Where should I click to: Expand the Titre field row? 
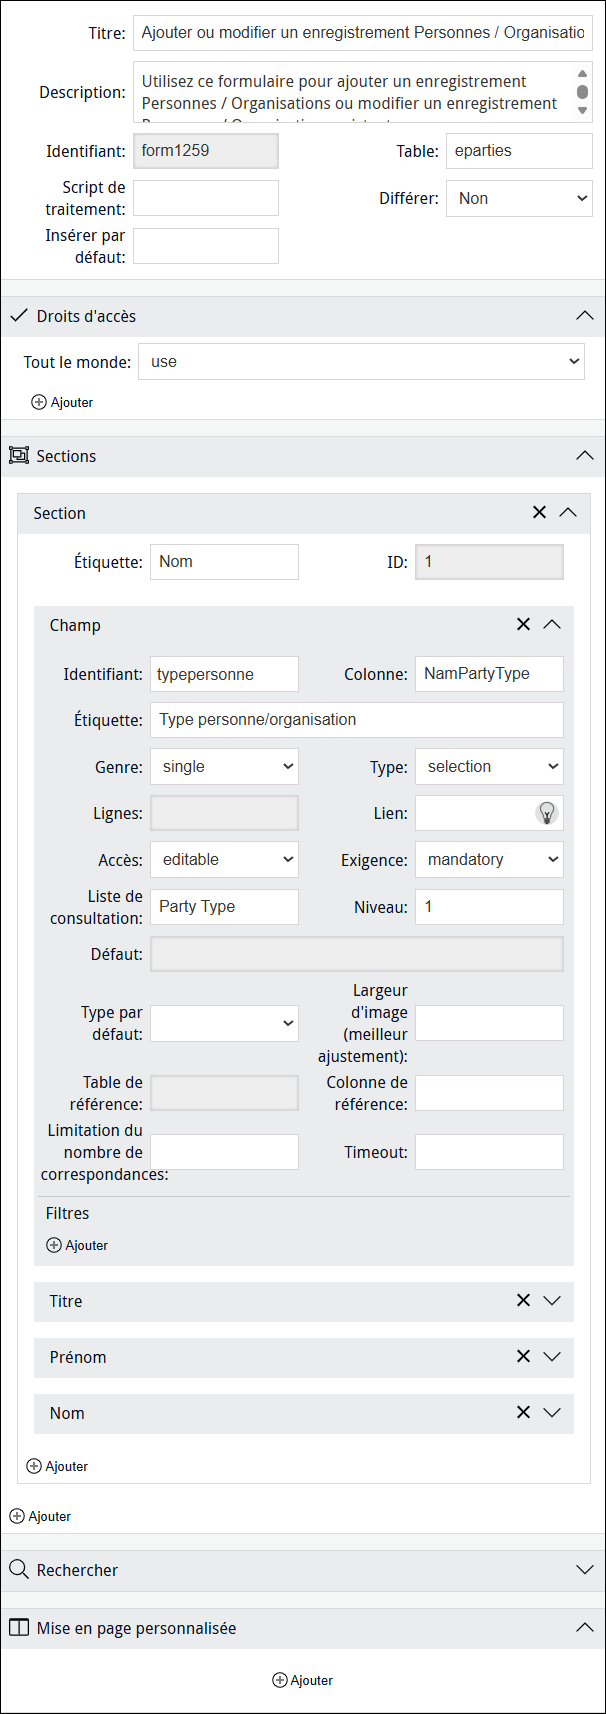[x=552, y=1301]
